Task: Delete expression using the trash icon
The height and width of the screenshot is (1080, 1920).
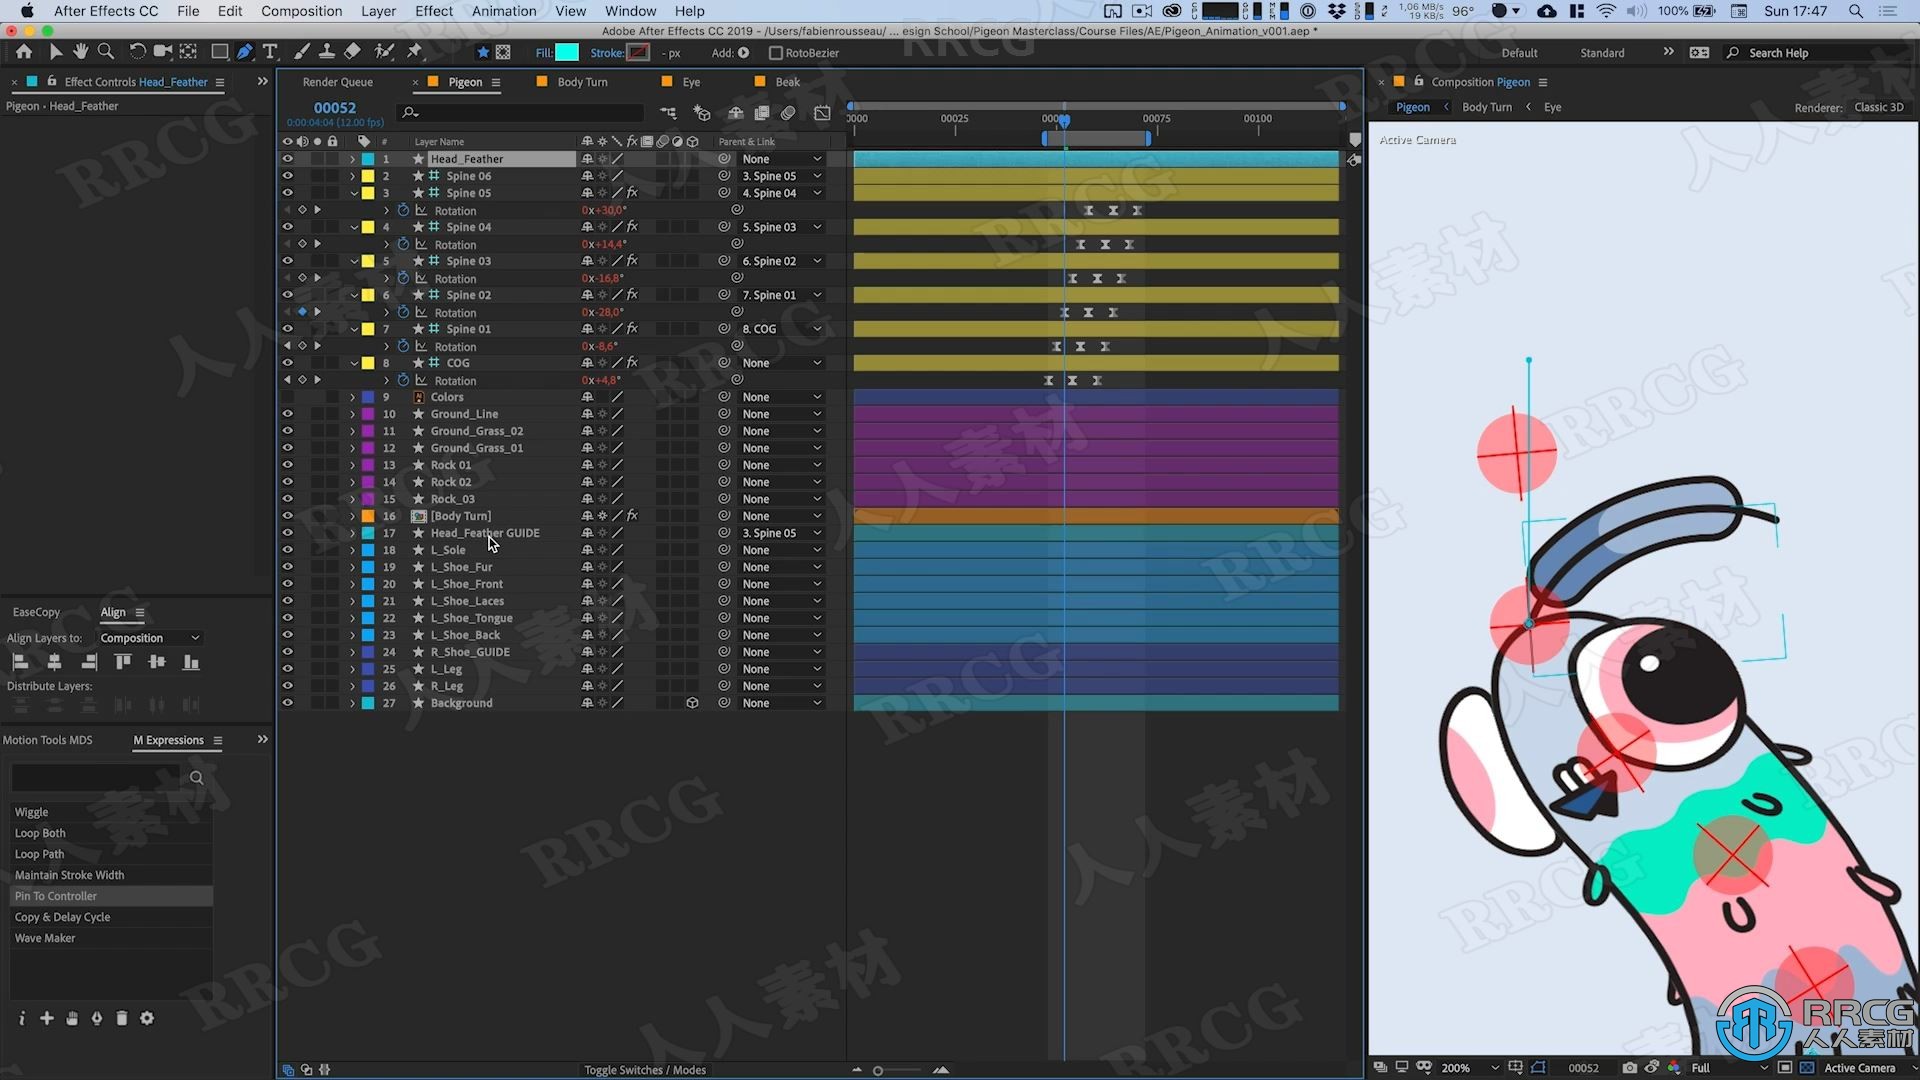Action: pos(122,1018)
